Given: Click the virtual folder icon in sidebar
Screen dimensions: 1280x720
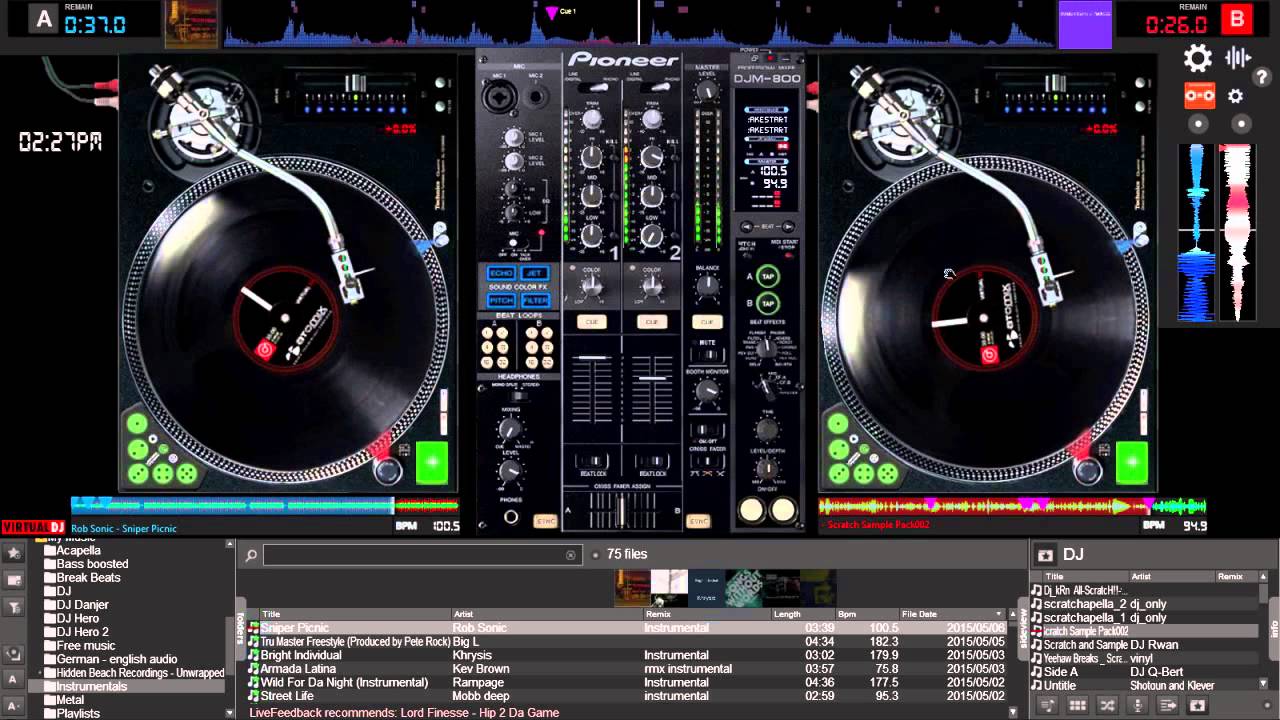Looking at the screenshot, I should [x=14, y=580].
